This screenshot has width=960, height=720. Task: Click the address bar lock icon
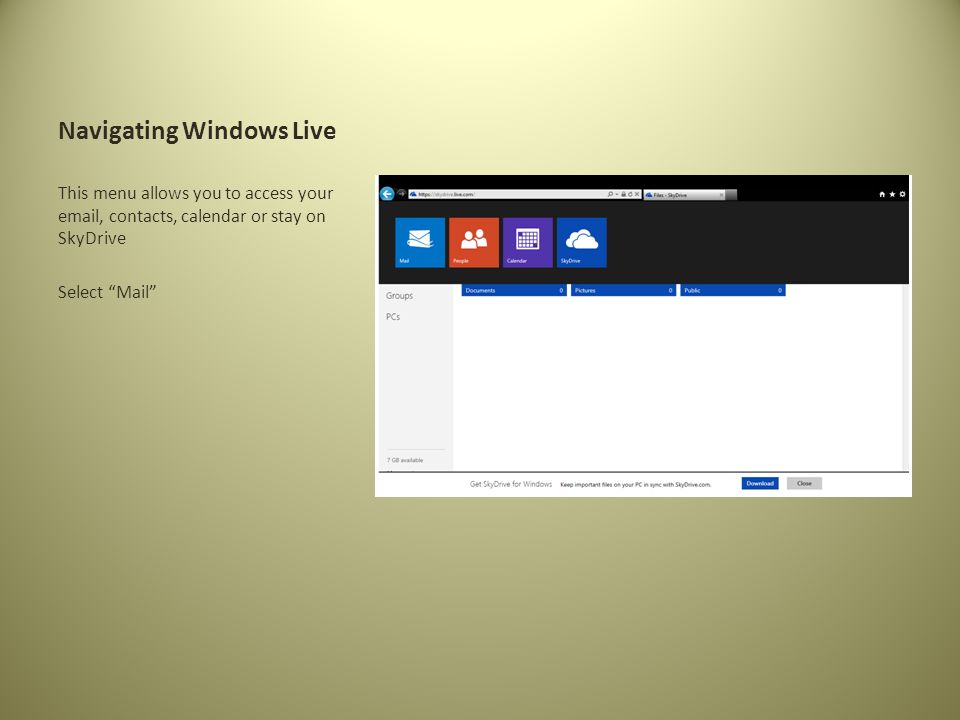(624, 194)
